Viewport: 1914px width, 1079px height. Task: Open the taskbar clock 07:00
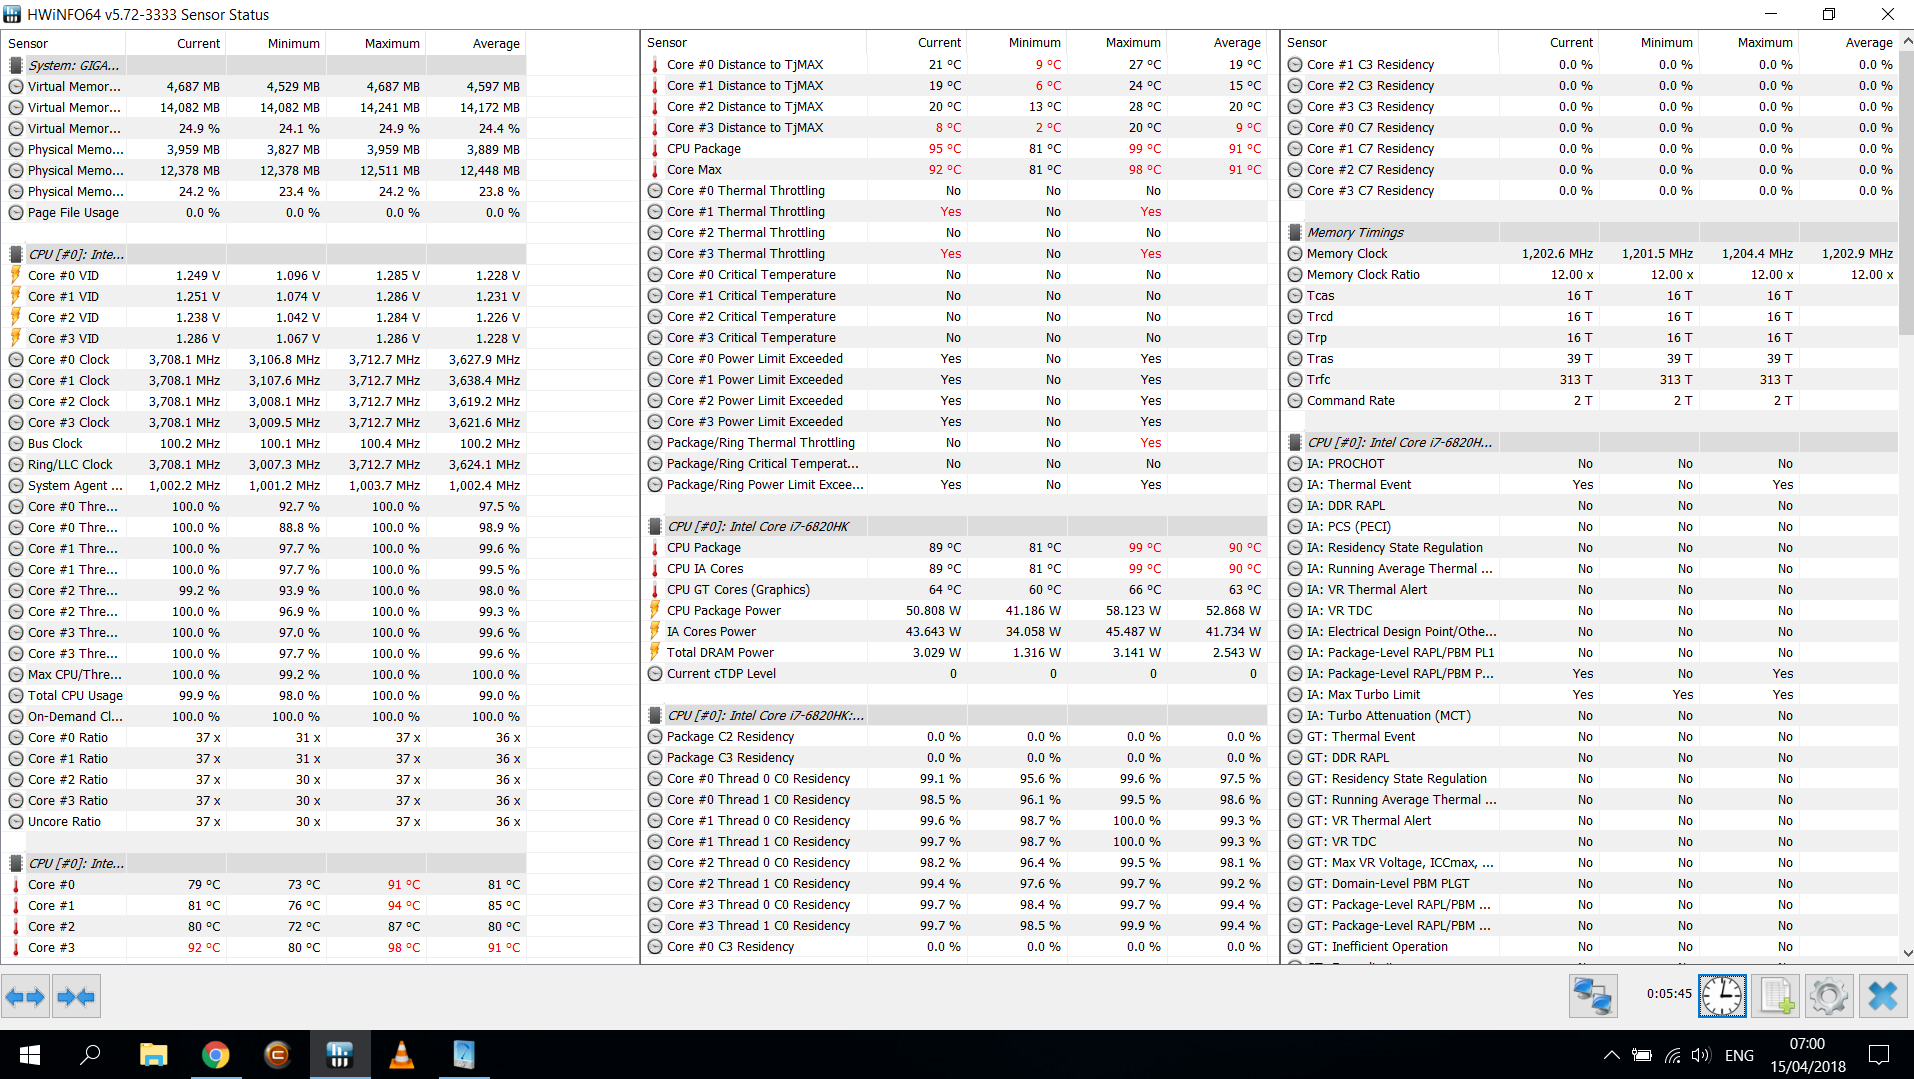click(1807, 1055)
